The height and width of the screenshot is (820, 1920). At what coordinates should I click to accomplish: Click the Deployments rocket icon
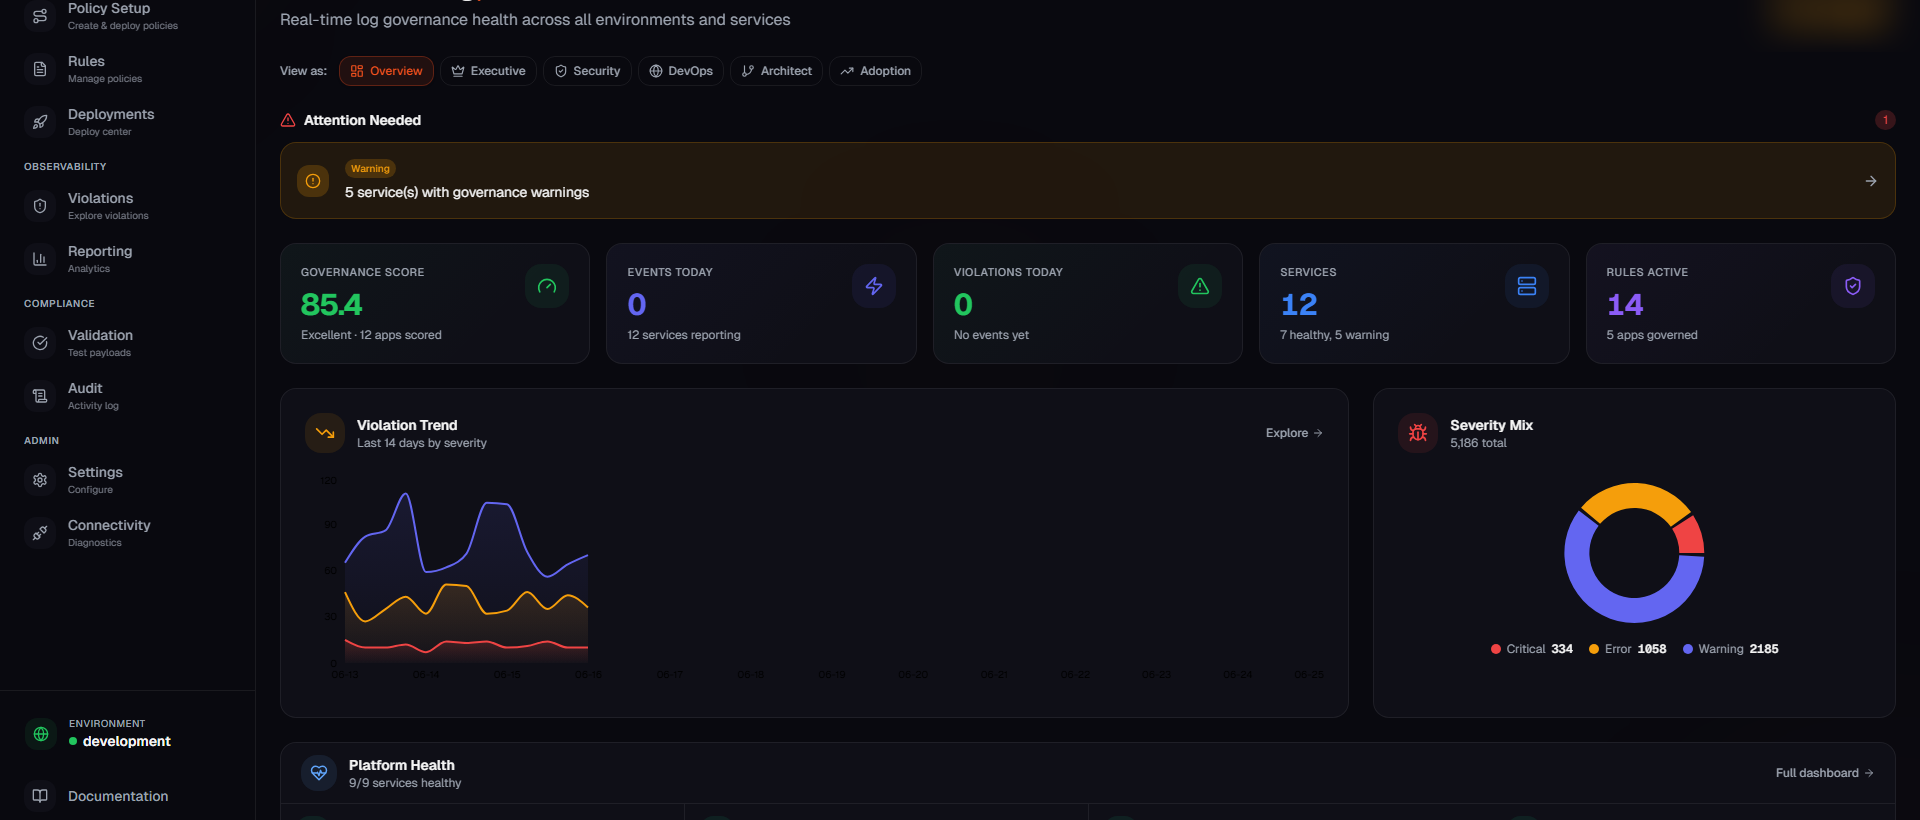pos(40,122)
